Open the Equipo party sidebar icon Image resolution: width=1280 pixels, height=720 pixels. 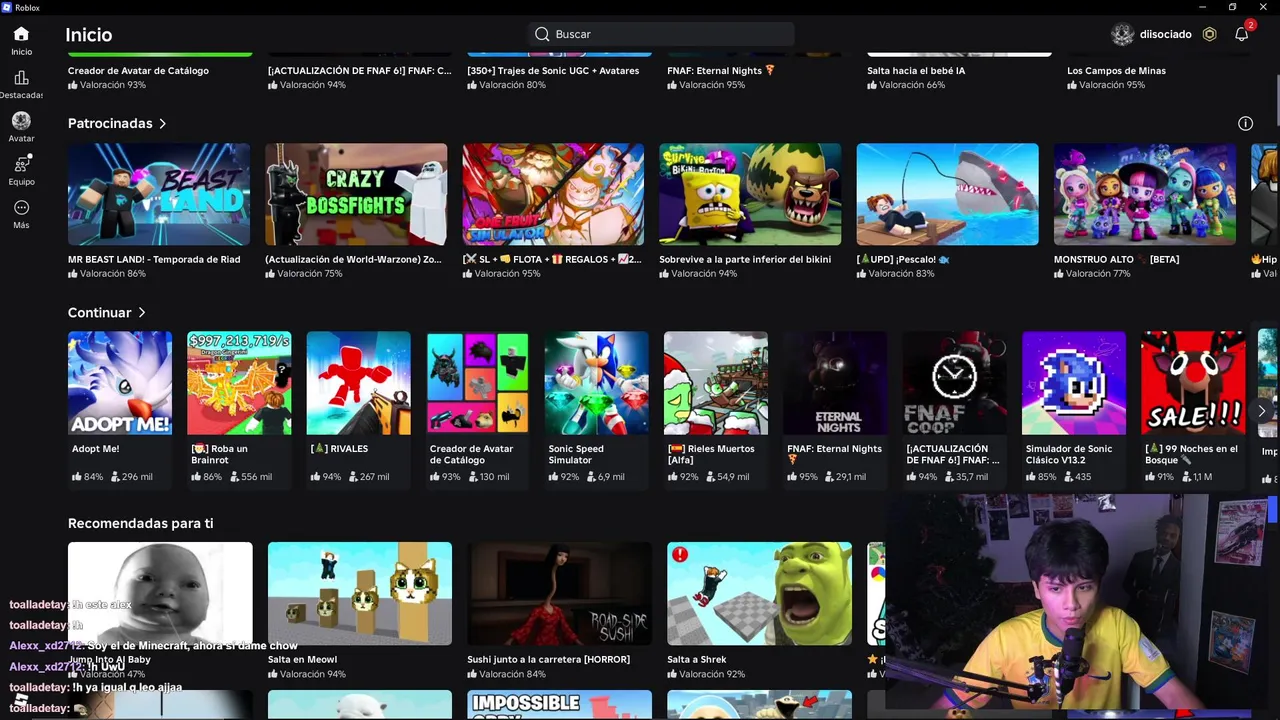point(21,165)
